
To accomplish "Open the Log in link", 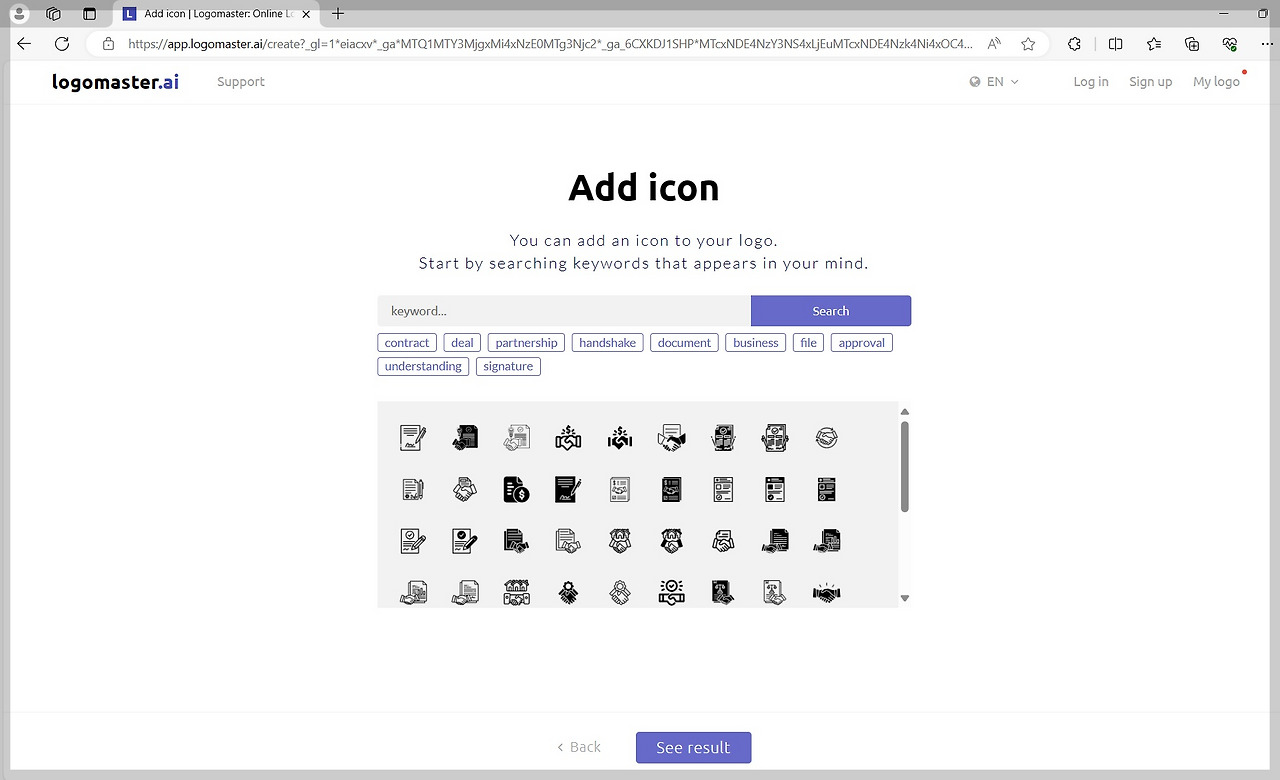I will pyautogui.click(x=1091, y=82).
